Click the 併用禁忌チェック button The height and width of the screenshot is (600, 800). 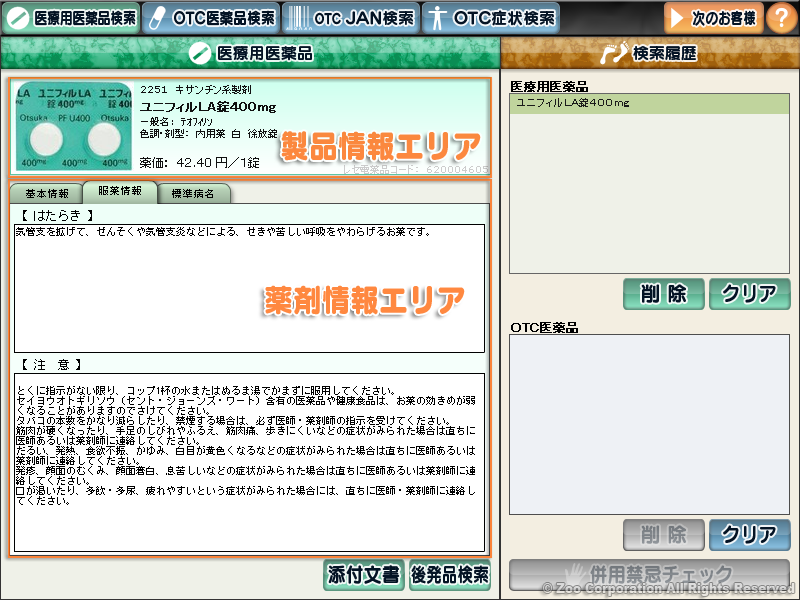coord(649,574)
